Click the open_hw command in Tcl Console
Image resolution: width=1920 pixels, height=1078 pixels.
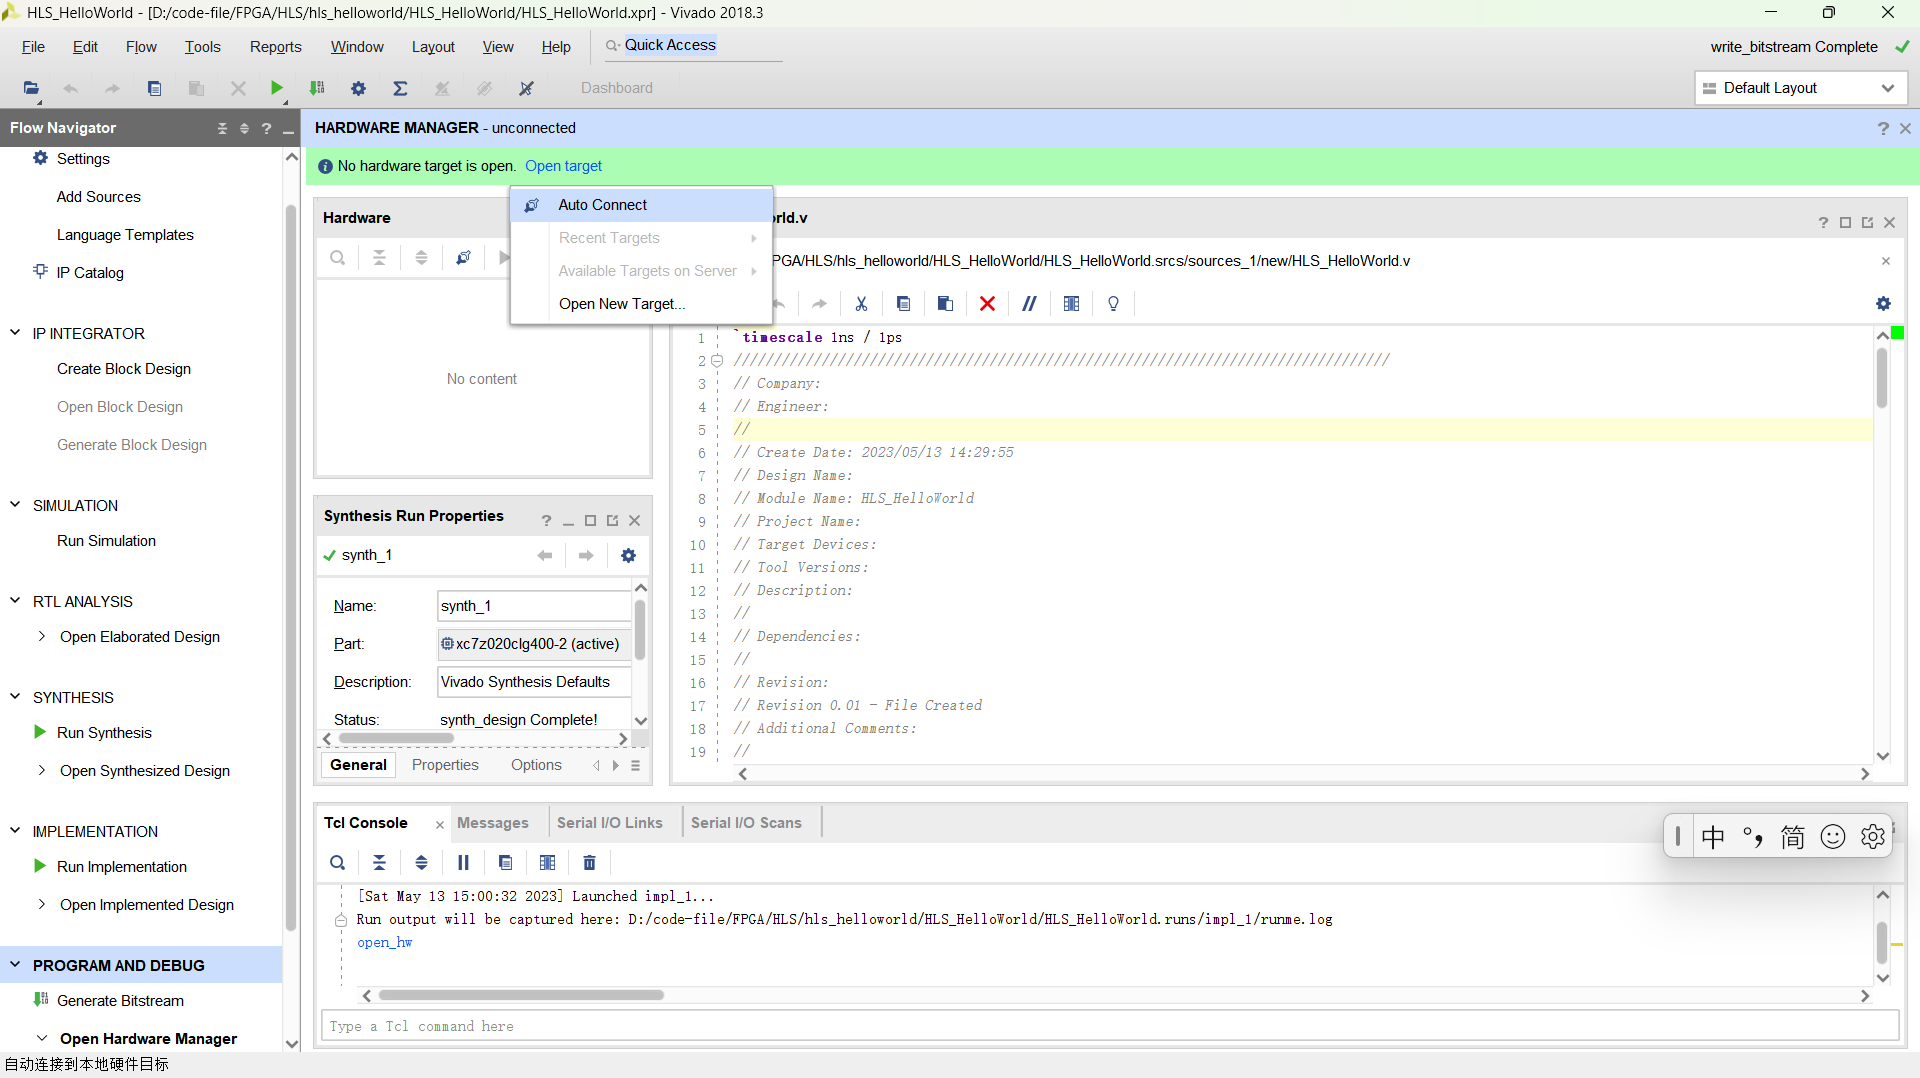click(x=384, y=943)
